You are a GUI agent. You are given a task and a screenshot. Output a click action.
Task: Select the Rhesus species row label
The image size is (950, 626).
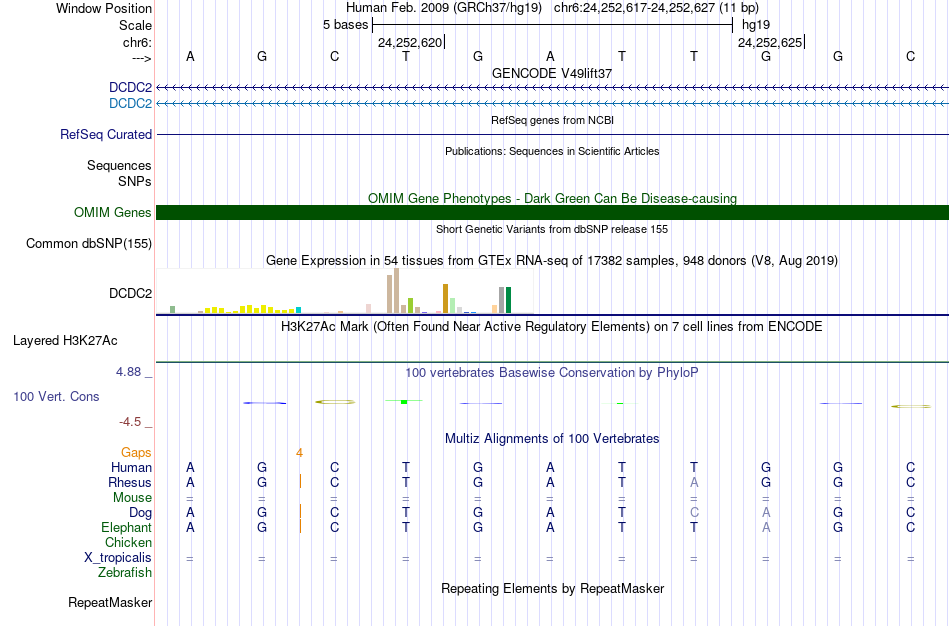tap(130, 482)
